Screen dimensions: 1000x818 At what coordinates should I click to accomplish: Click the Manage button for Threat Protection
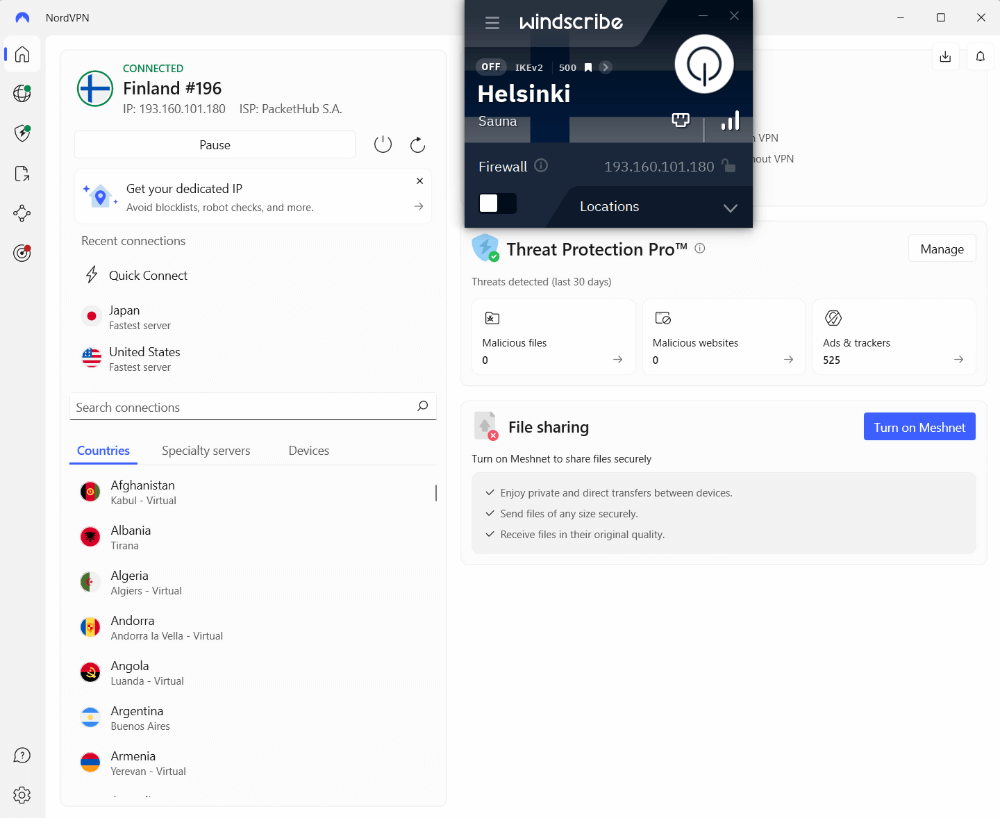click(942, 249)
